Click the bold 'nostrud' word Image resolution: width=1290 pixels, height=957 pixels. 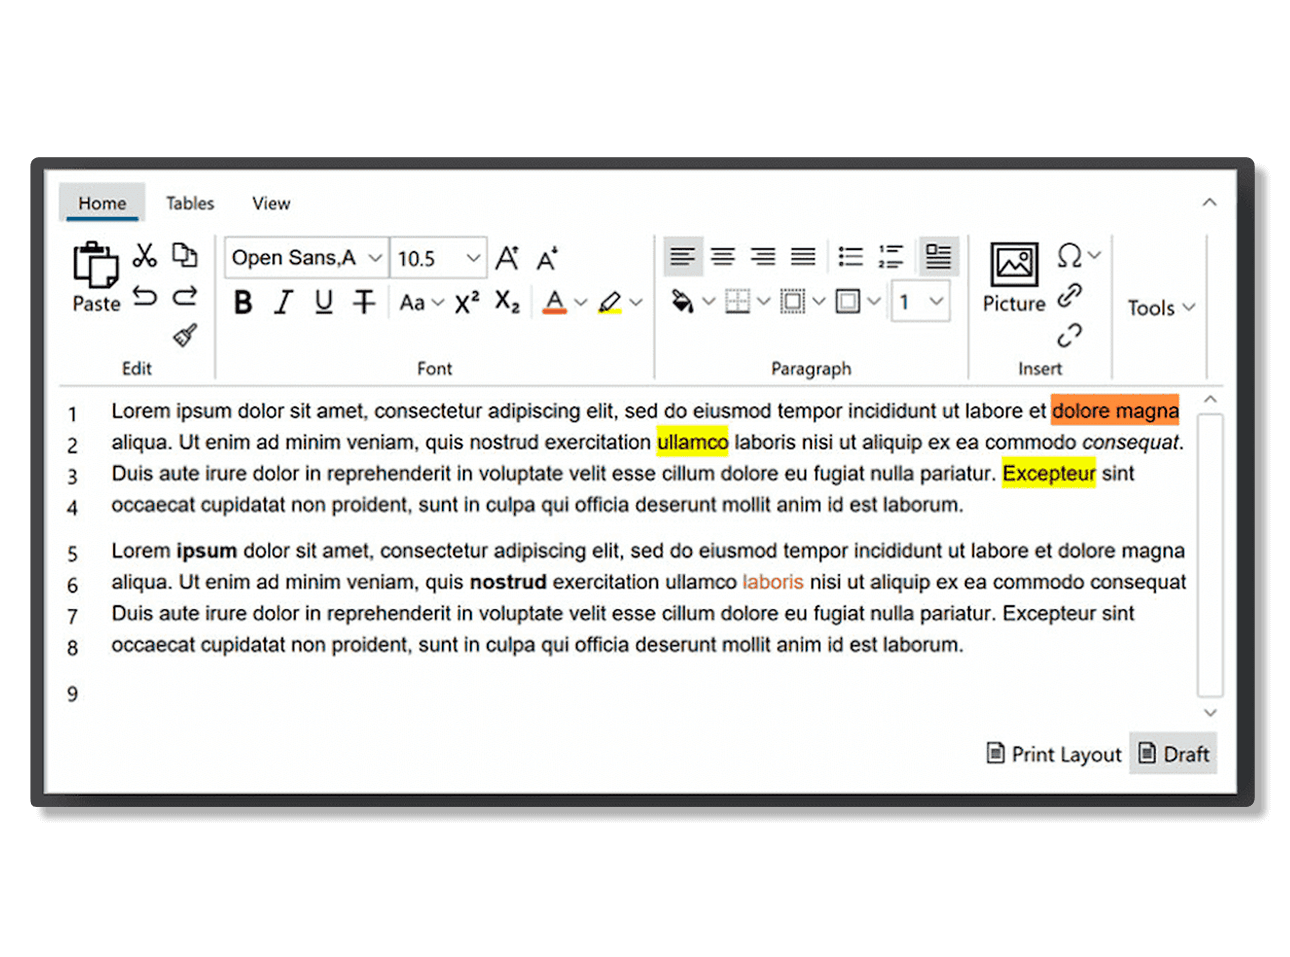pos(508,582)
